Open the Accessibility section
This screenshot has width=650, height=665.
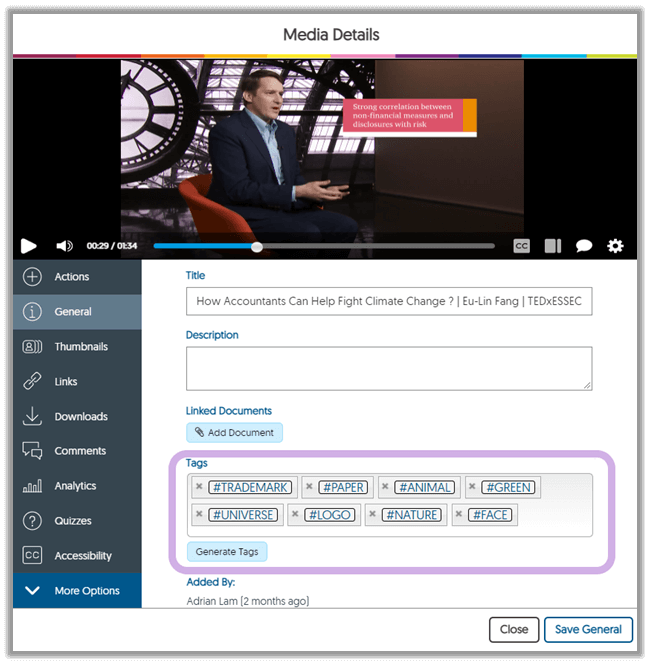click(x=82, y=556)
